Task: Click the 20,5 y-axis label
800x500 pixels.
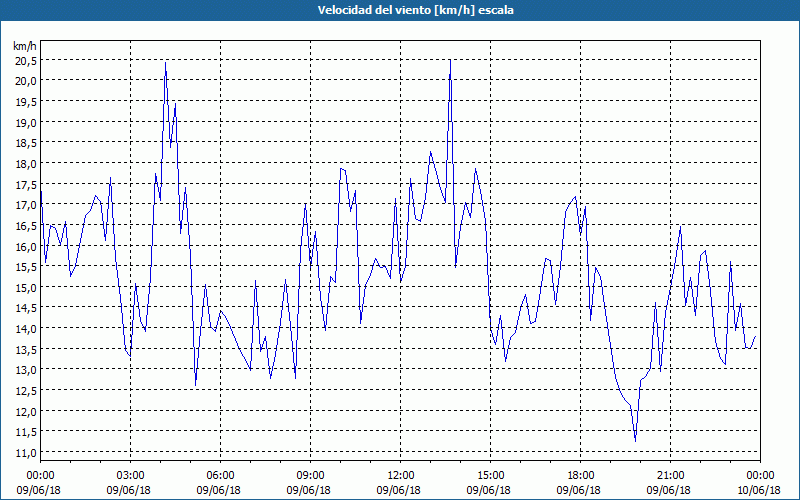Action: pyautogui.click(x=25, y=60)
